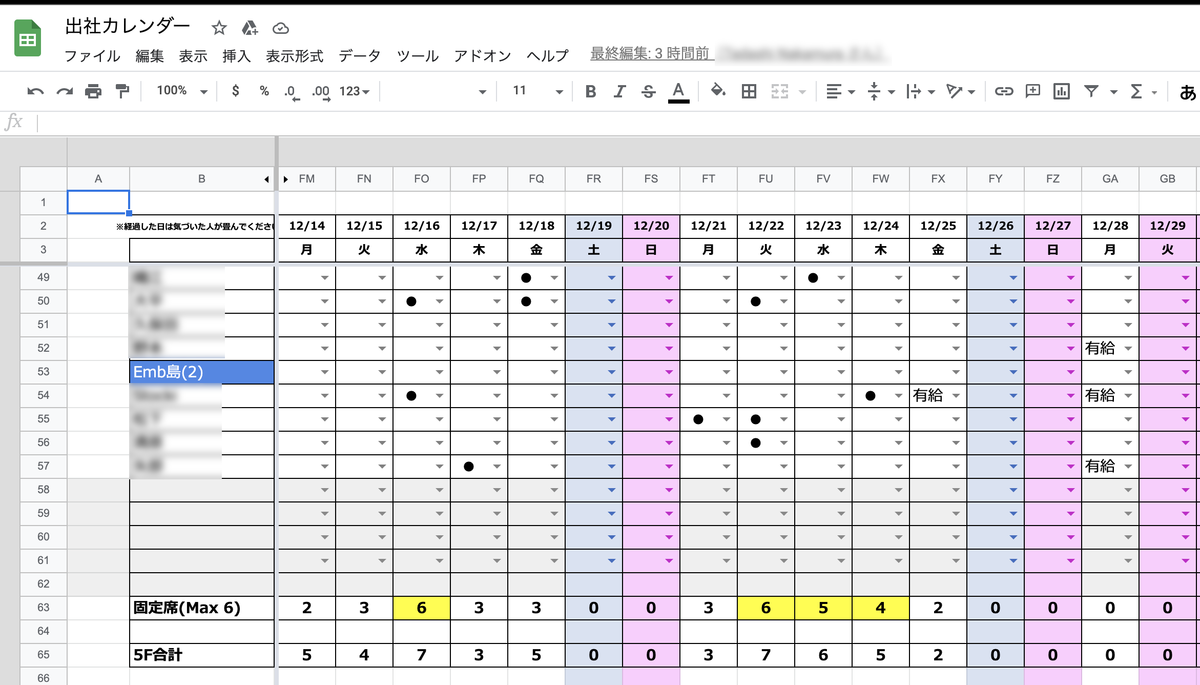
Task: Open the 挿入 menu
Action: tap(236, 56)
